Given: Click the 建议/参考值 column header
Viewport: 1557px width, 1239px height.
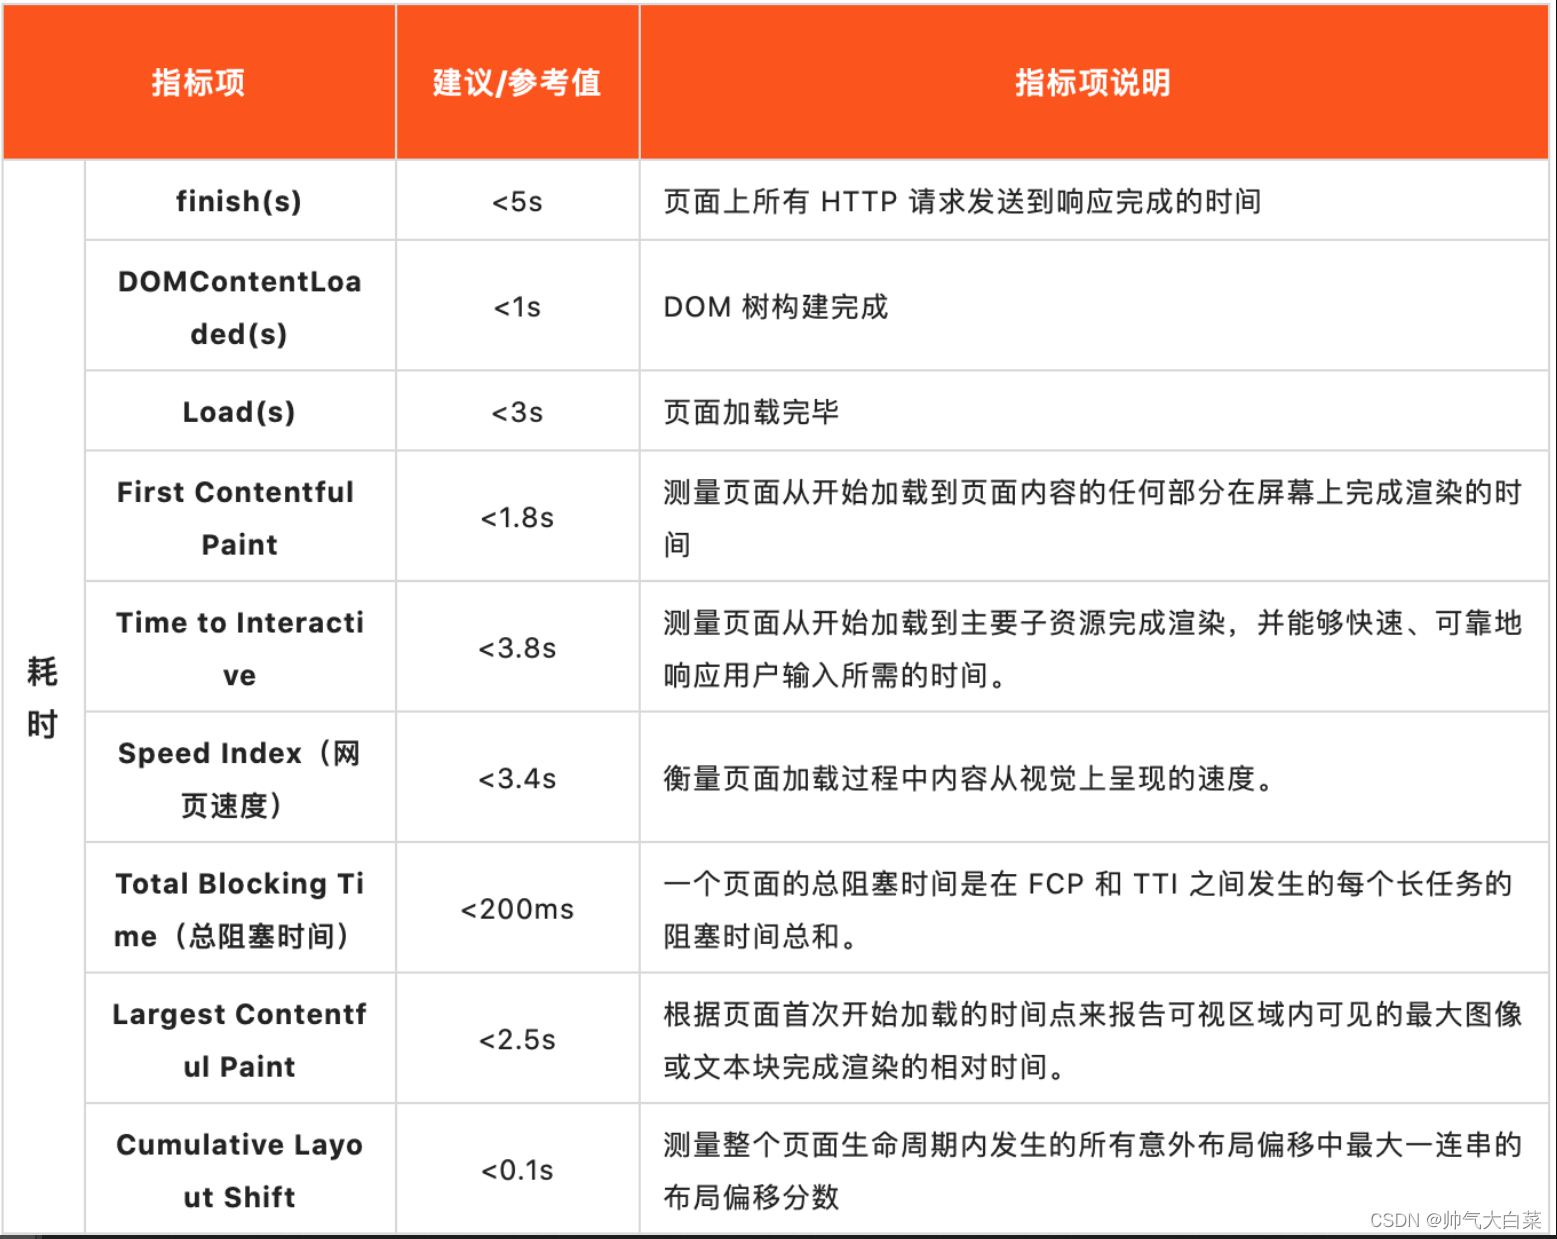Looking at the screenshot, I should point(517,82).
